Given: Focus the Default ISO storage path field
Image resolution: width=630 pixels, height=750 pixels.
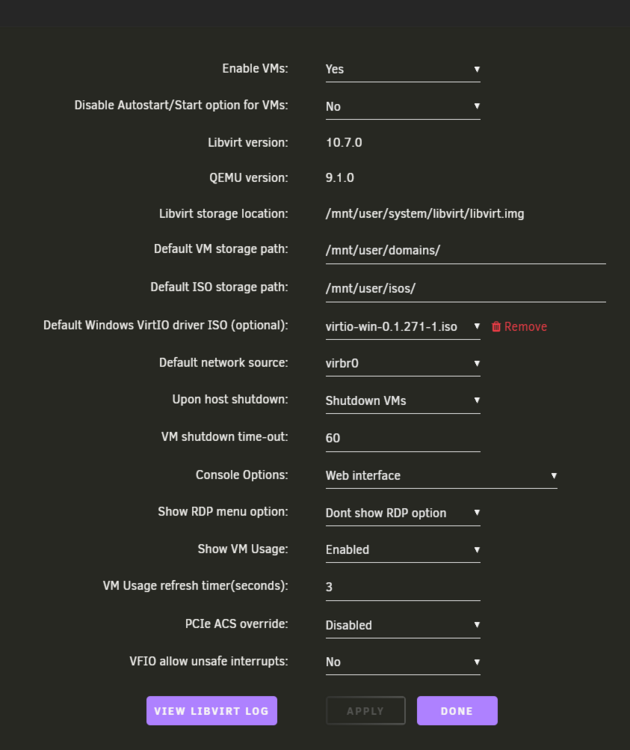Looking at the screenshot, I should pos(465,289).
